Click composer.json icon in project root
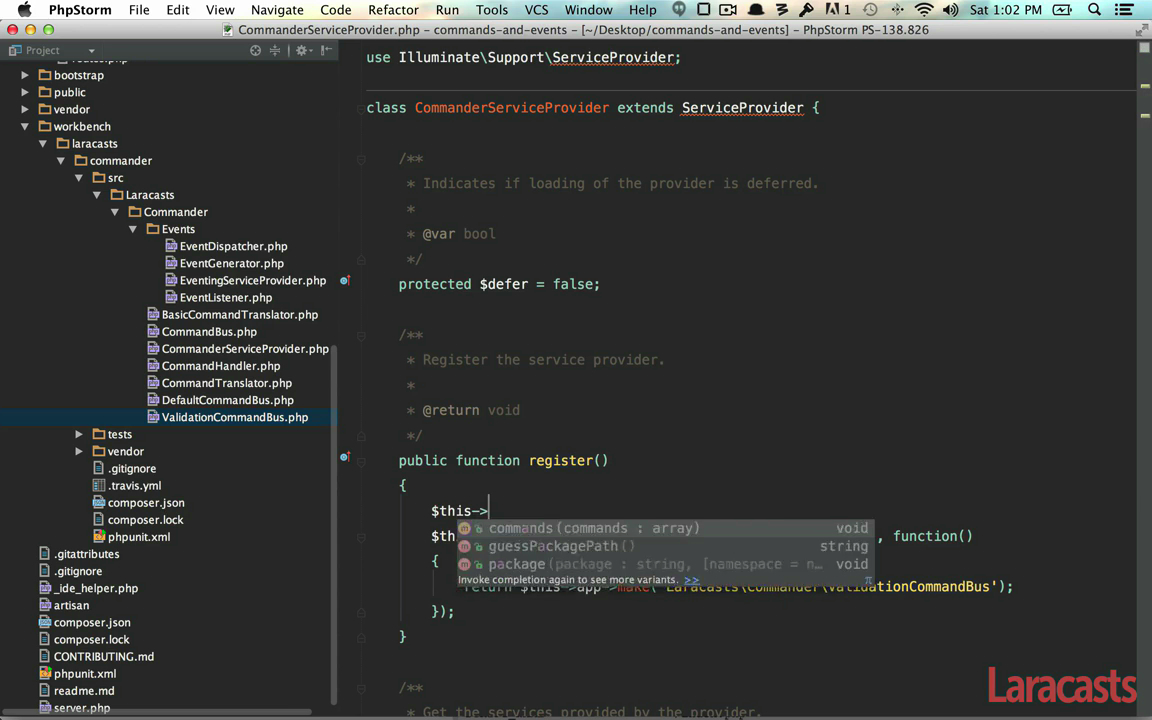This screenshot has height=720, width=1152. pyautogui.click(x=45, y=622)
